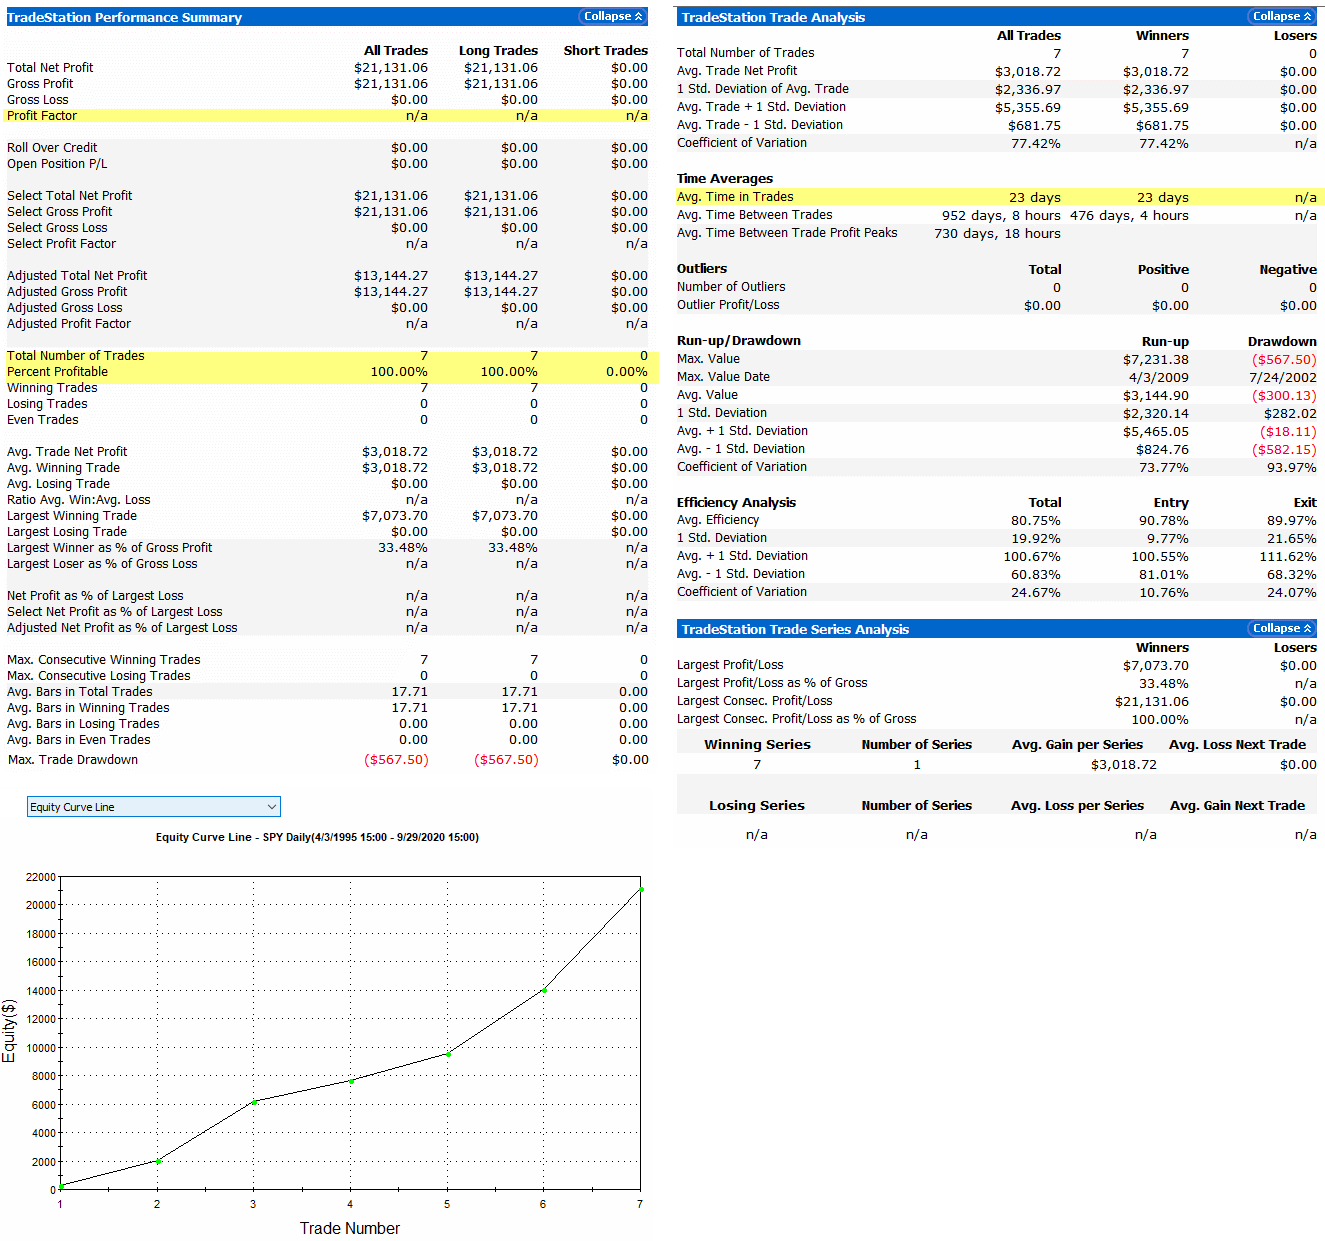Click the Time Averages heading
The width and height of the screenshot is (1325, 1241).
[x=725, y=179]
